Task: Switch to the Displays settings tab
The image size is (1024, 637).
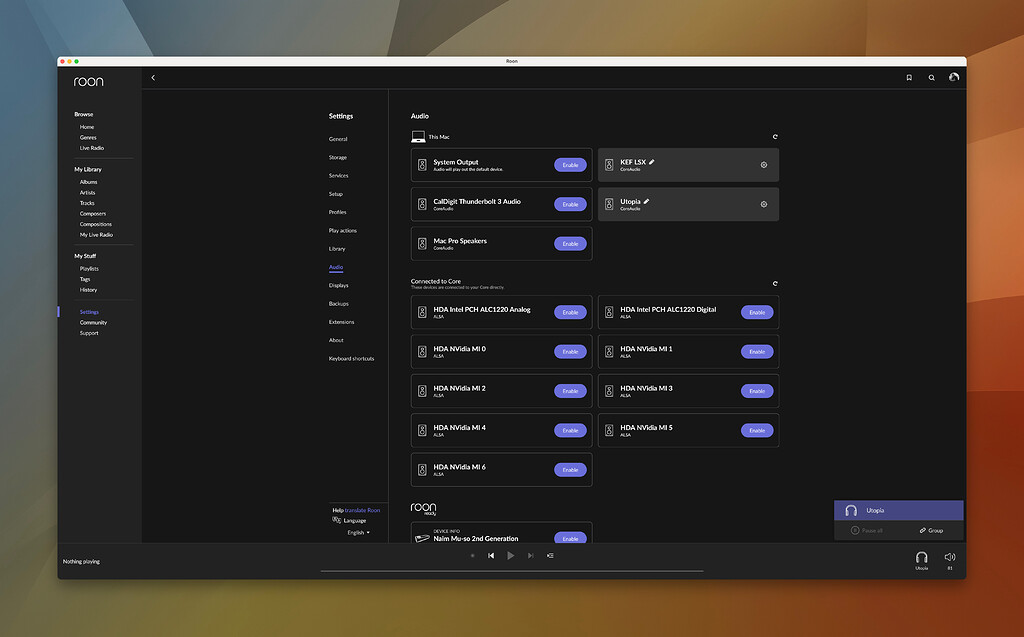Action: (340, 285)
